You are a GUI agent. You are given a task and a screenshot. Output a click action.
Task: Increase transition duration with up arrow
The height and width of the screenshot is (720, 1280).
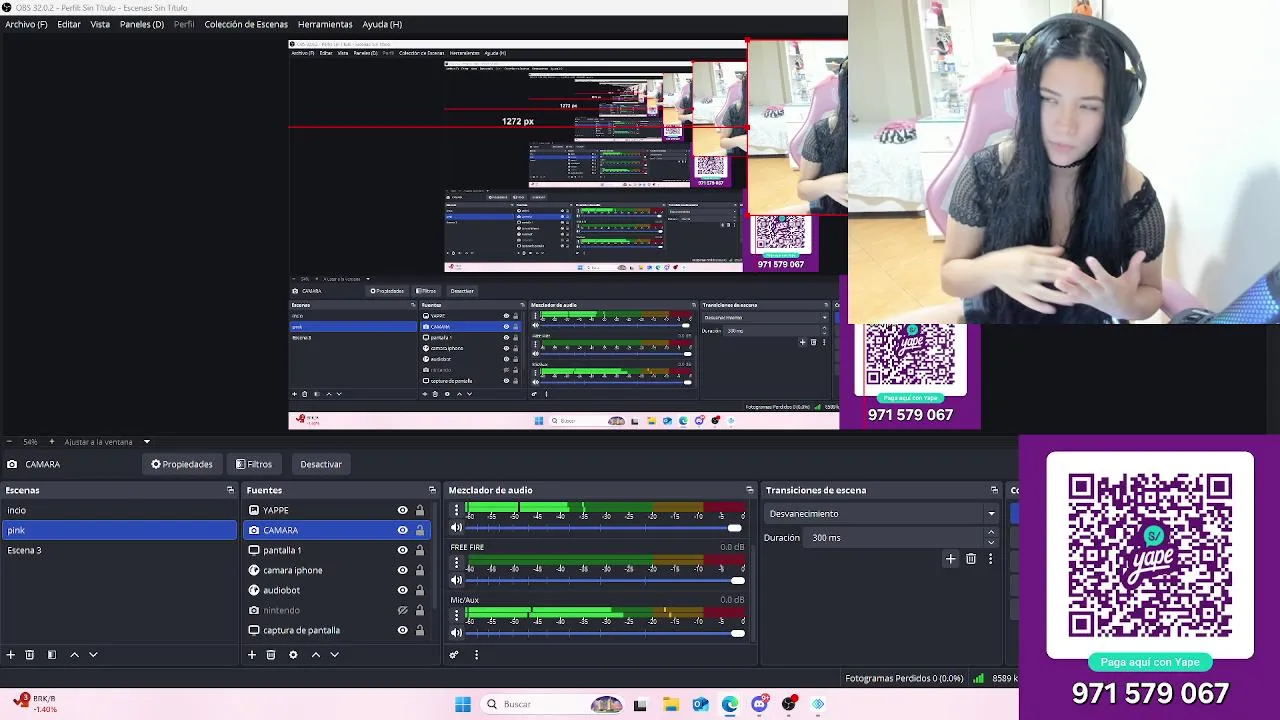point(991,534)
